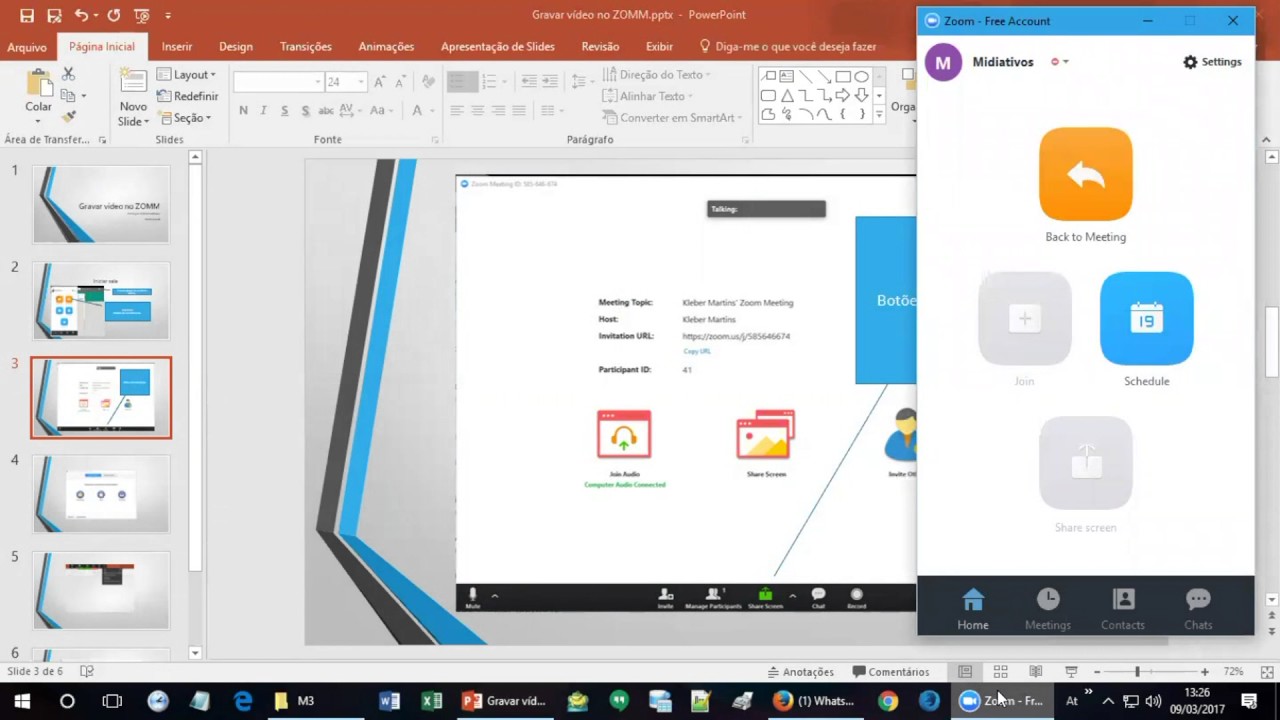Image resolution: width=1280 pixels, height=720 pixels.
Task: Select slide 1 thumbnail Gravar vídeo no ZOMM
Action: pos(101,204)
